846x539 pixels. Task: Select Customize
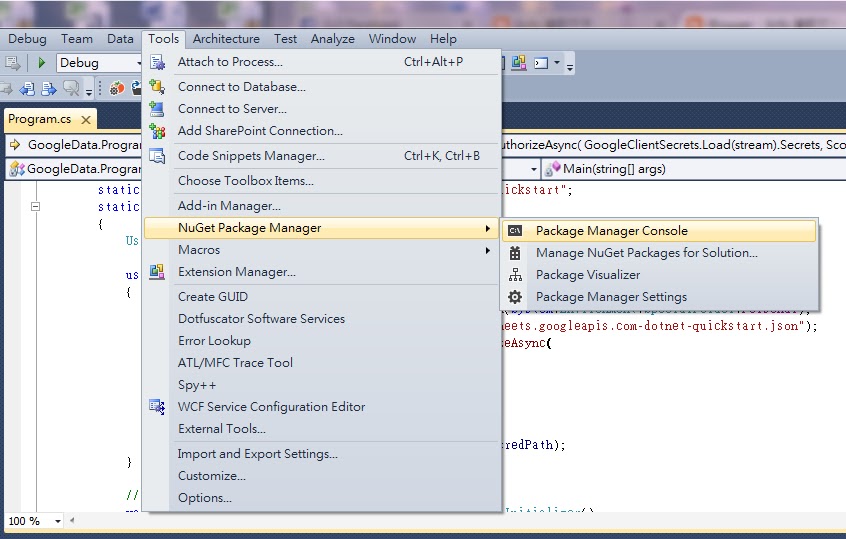[x=322, y=476]
